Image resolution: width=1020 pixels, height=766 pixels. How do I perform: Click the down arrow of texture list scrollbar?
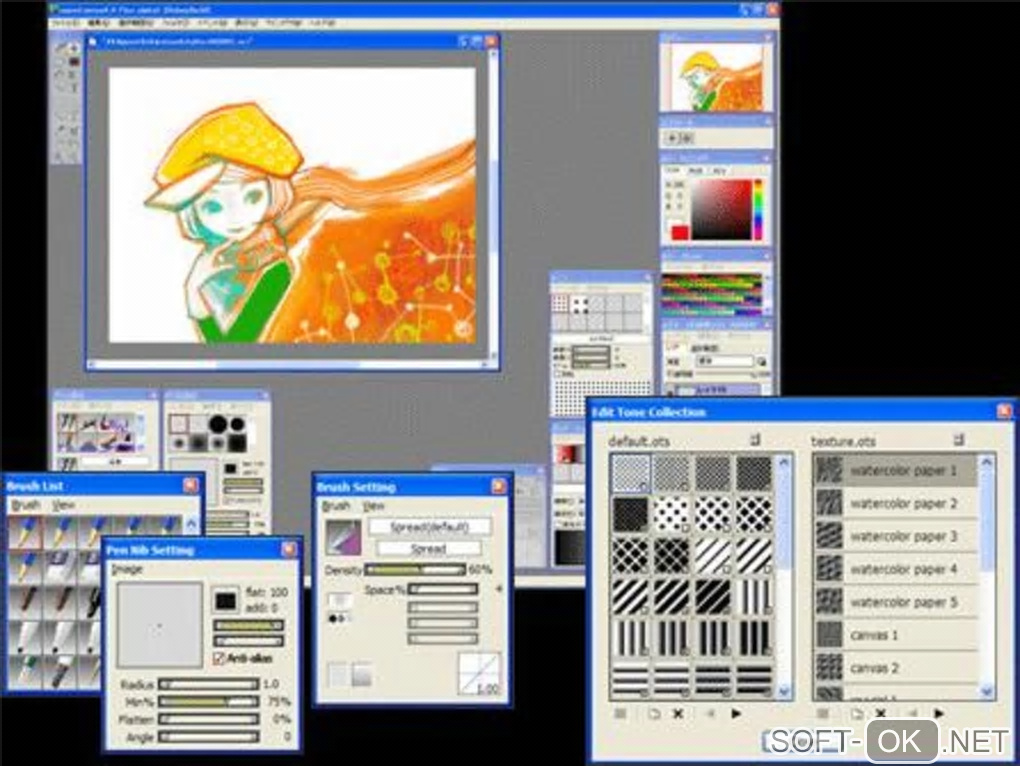click(986, 691)
